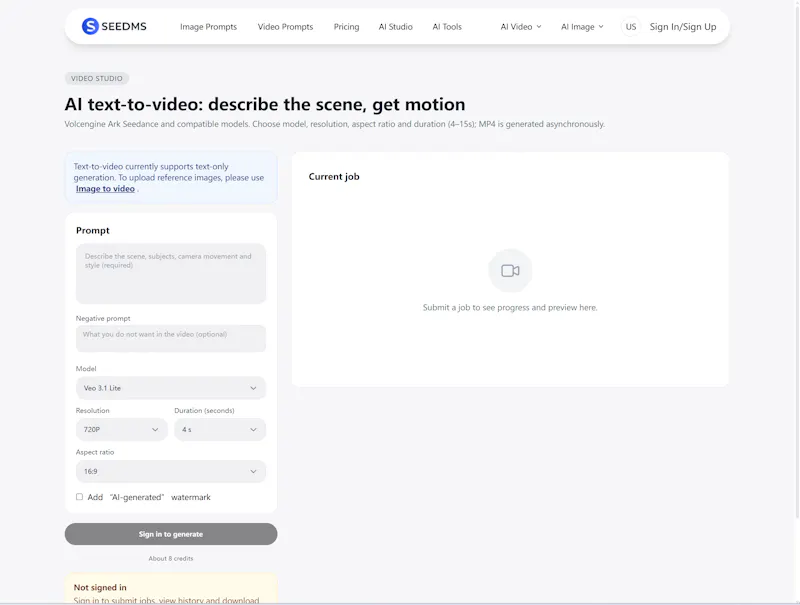
Task: Click the Current job heading
Action: click(334, 177)
